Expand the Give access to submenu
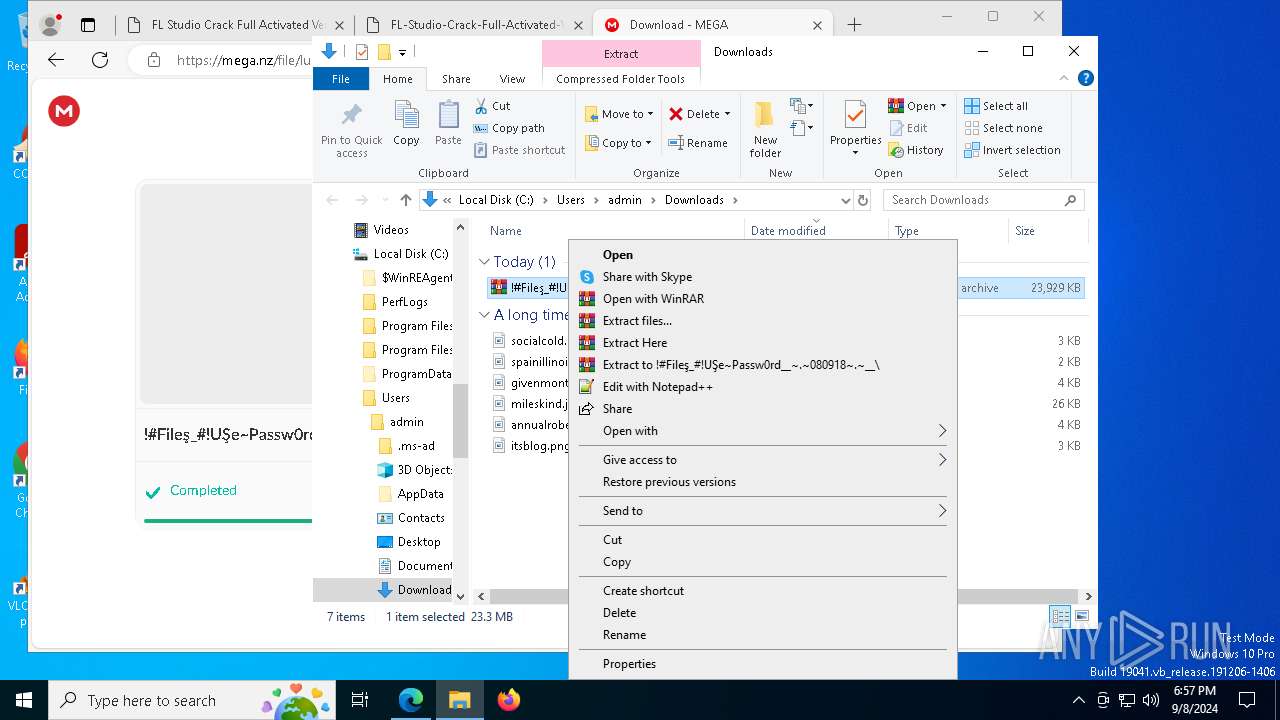This screenshot has height=720, width=1280. tap(762, 460)
